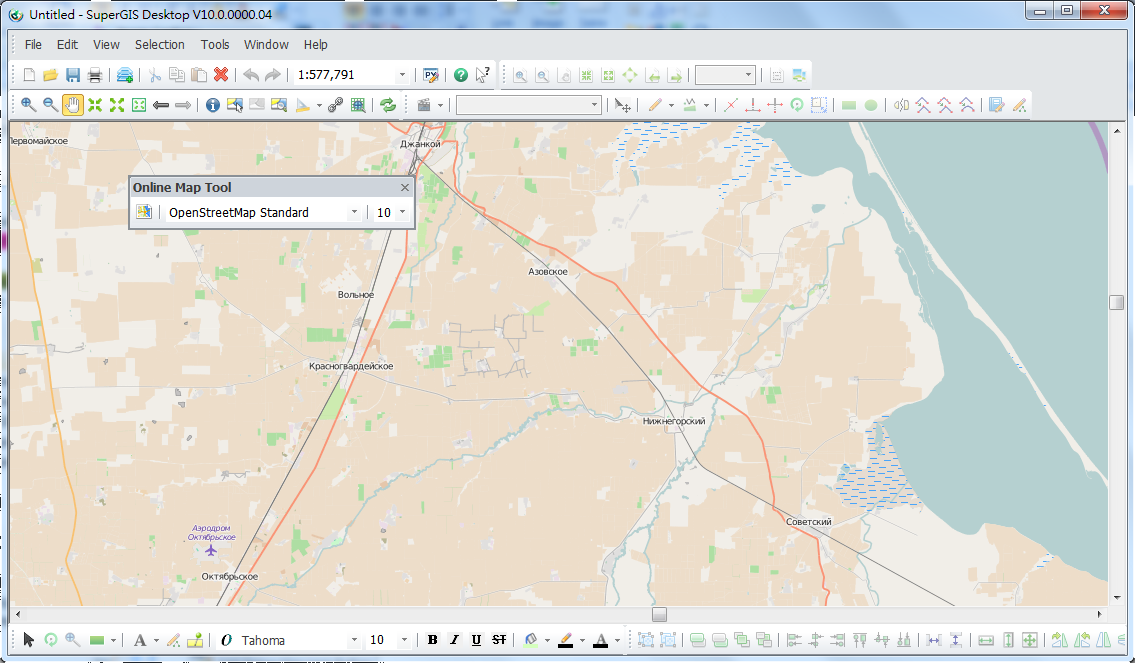Click the Hyperlink chain icon
This screenshot has width=1135, height=663.
[x=335, y=105]
